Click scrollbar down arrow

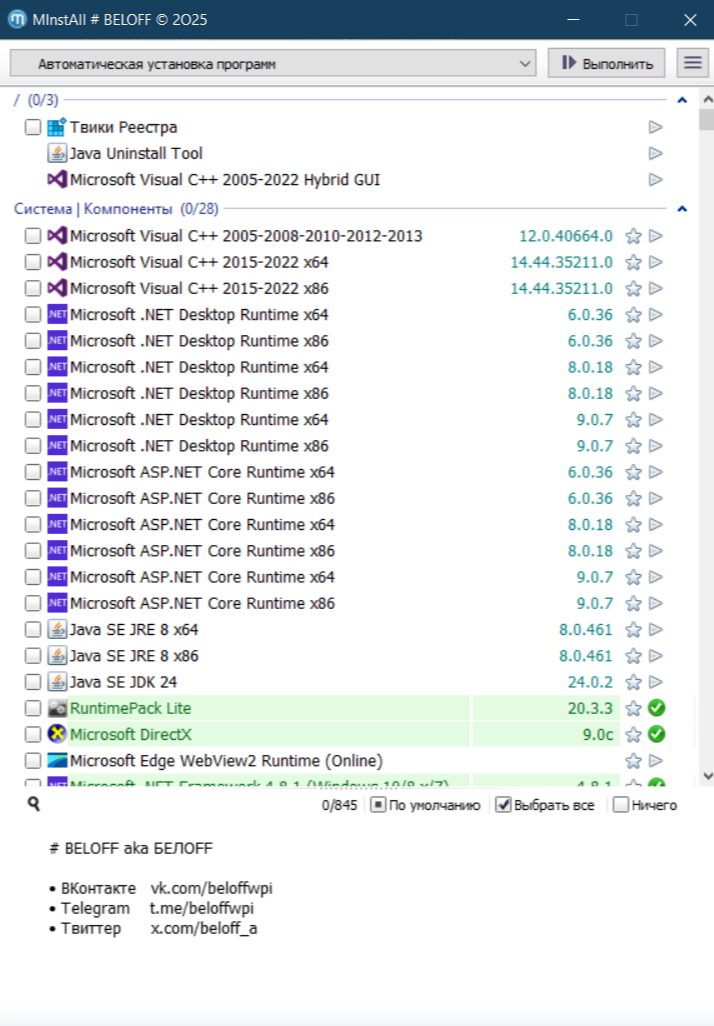(x=707, y=776)
